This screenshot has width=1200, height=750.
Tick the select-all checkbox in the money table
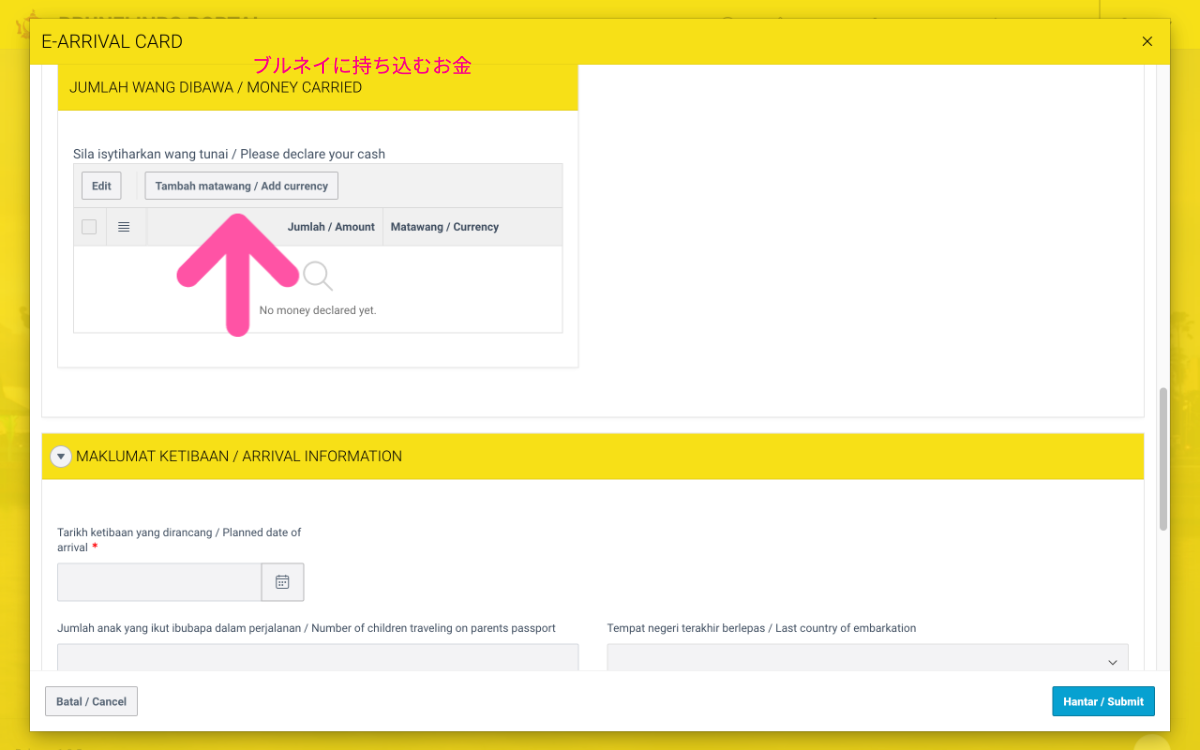pos(89,226)
